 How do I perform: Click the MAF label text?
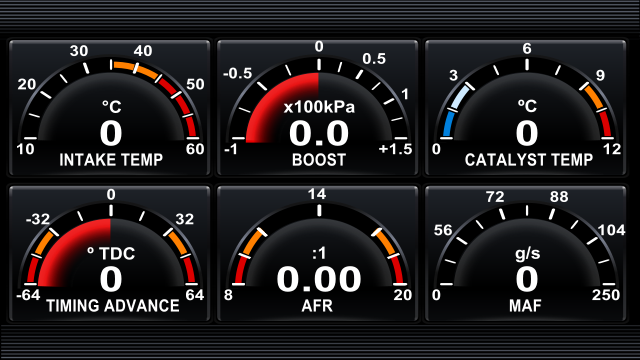[x=525, y=305]
